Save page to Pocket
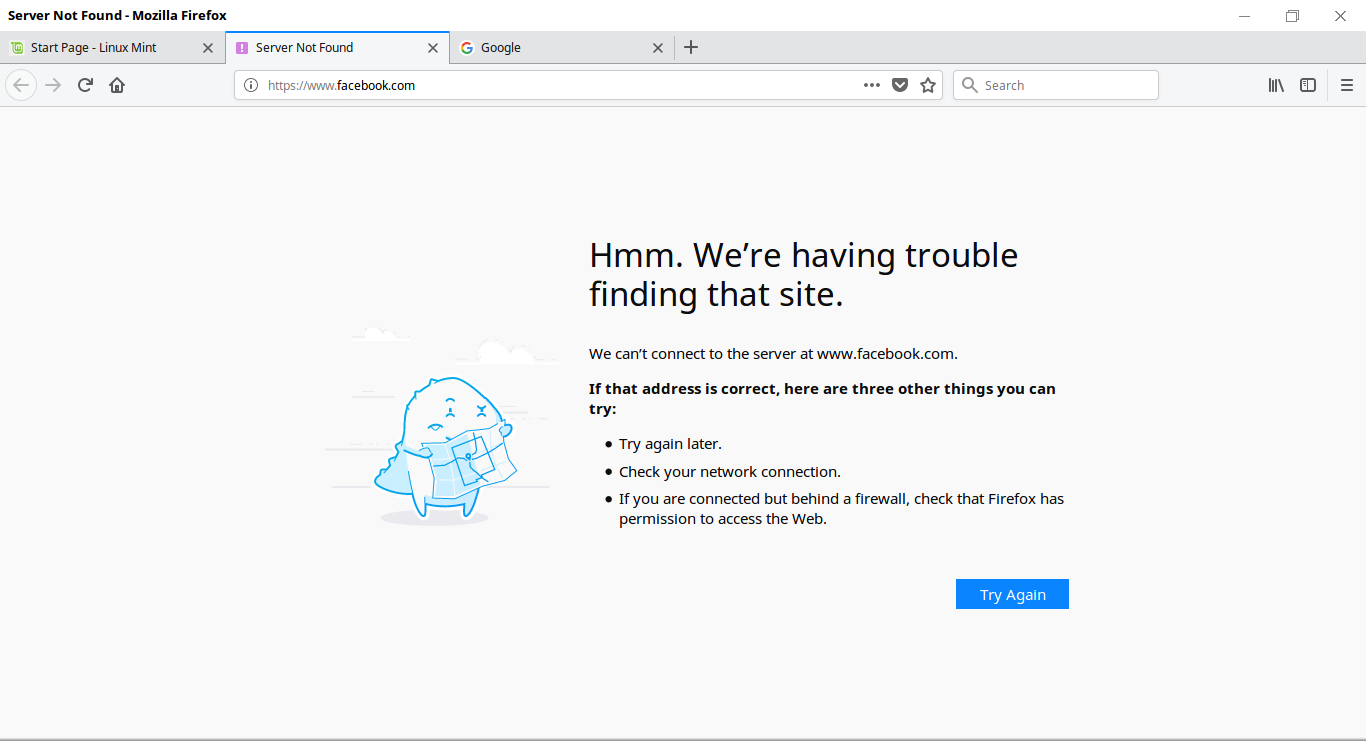The image size is (1366, 741). click(900, 85)
